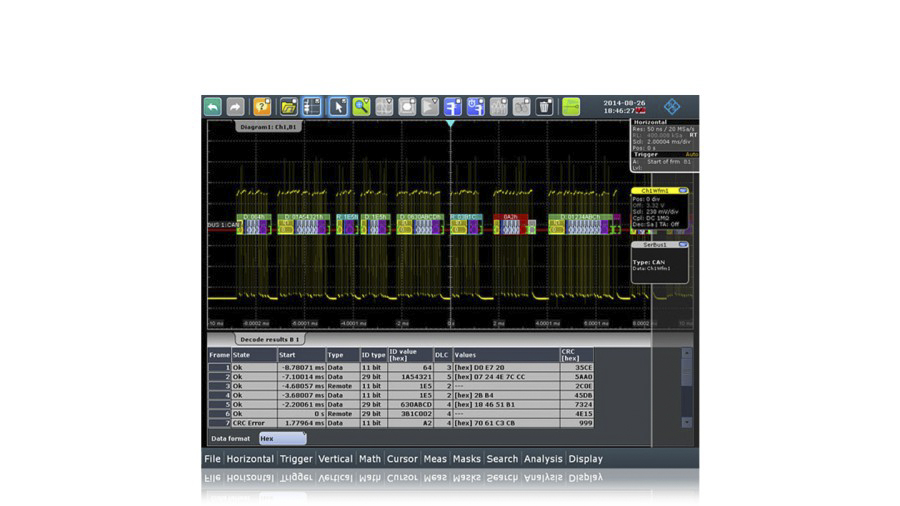The height and width of the screenshot is (506, 900).
Task: Select the blue Cursor measurement icon
Action: click(x=453, y=107)
